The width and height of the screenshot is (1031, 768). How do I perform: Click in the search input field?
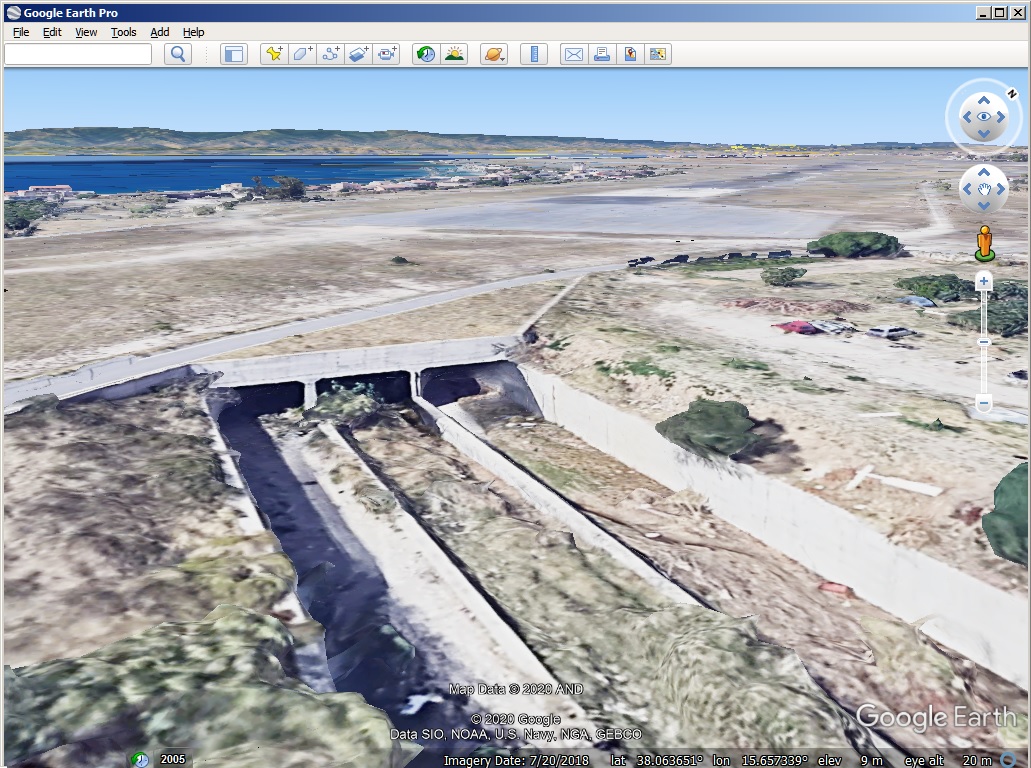coord(78,54)
